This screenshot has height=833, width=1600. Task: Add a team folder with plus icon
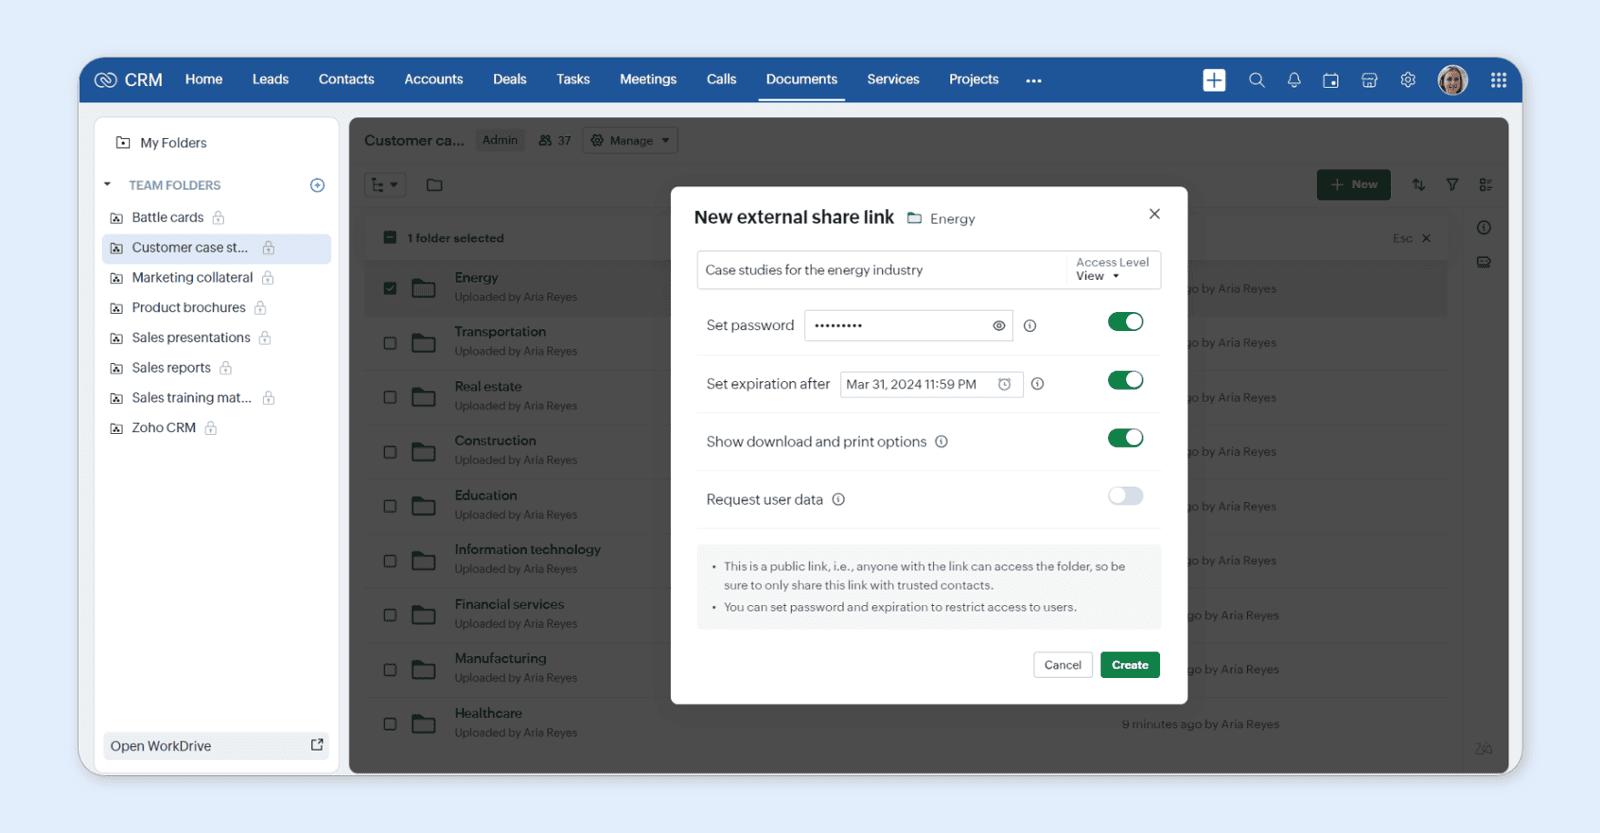tap(317, 185)
